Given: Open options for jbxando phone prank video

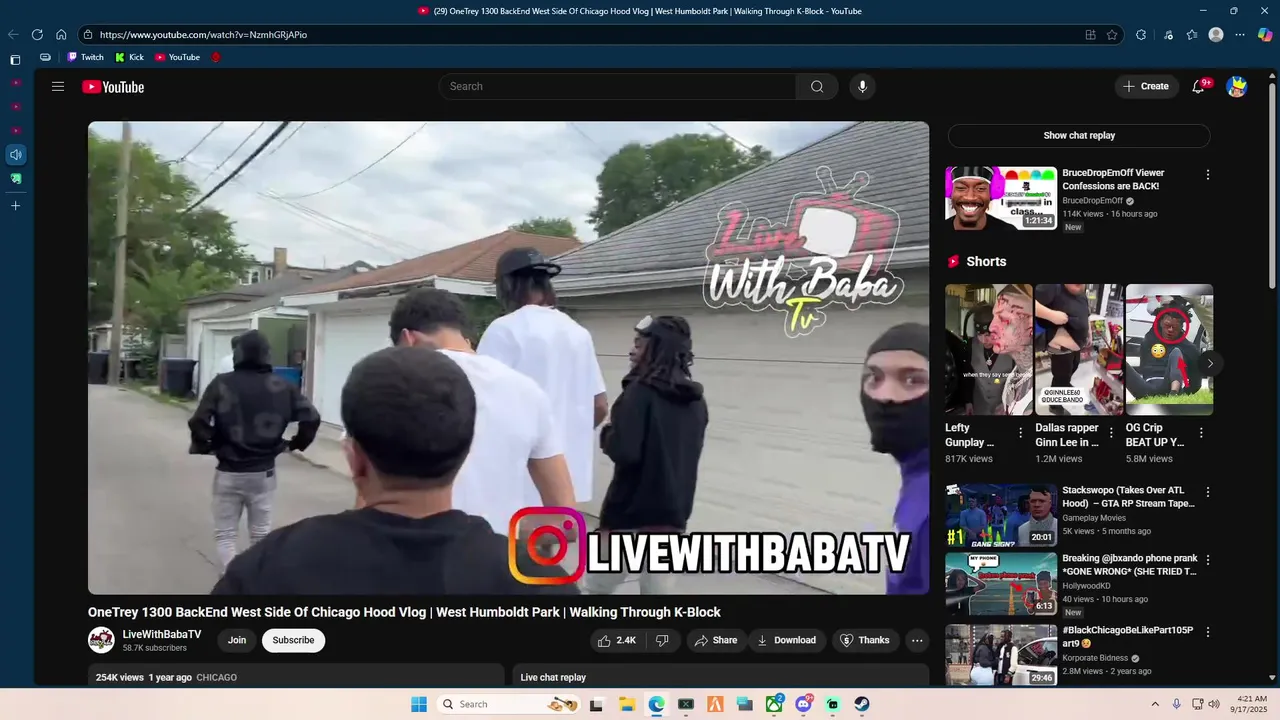Looking at the screenshot, I should click(1207, 560).
